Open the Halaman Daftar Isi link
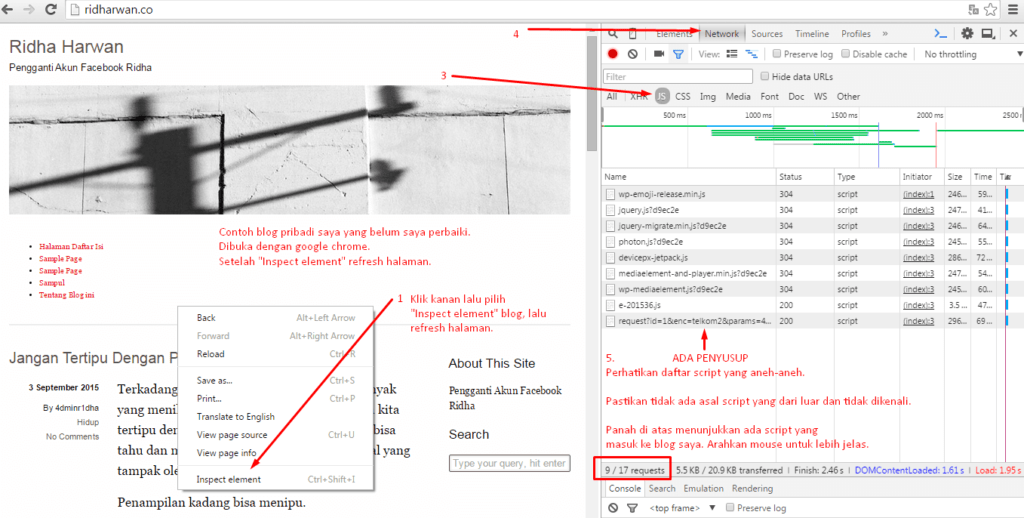This screenshot has width=1024, height=518. pos(71,247)
